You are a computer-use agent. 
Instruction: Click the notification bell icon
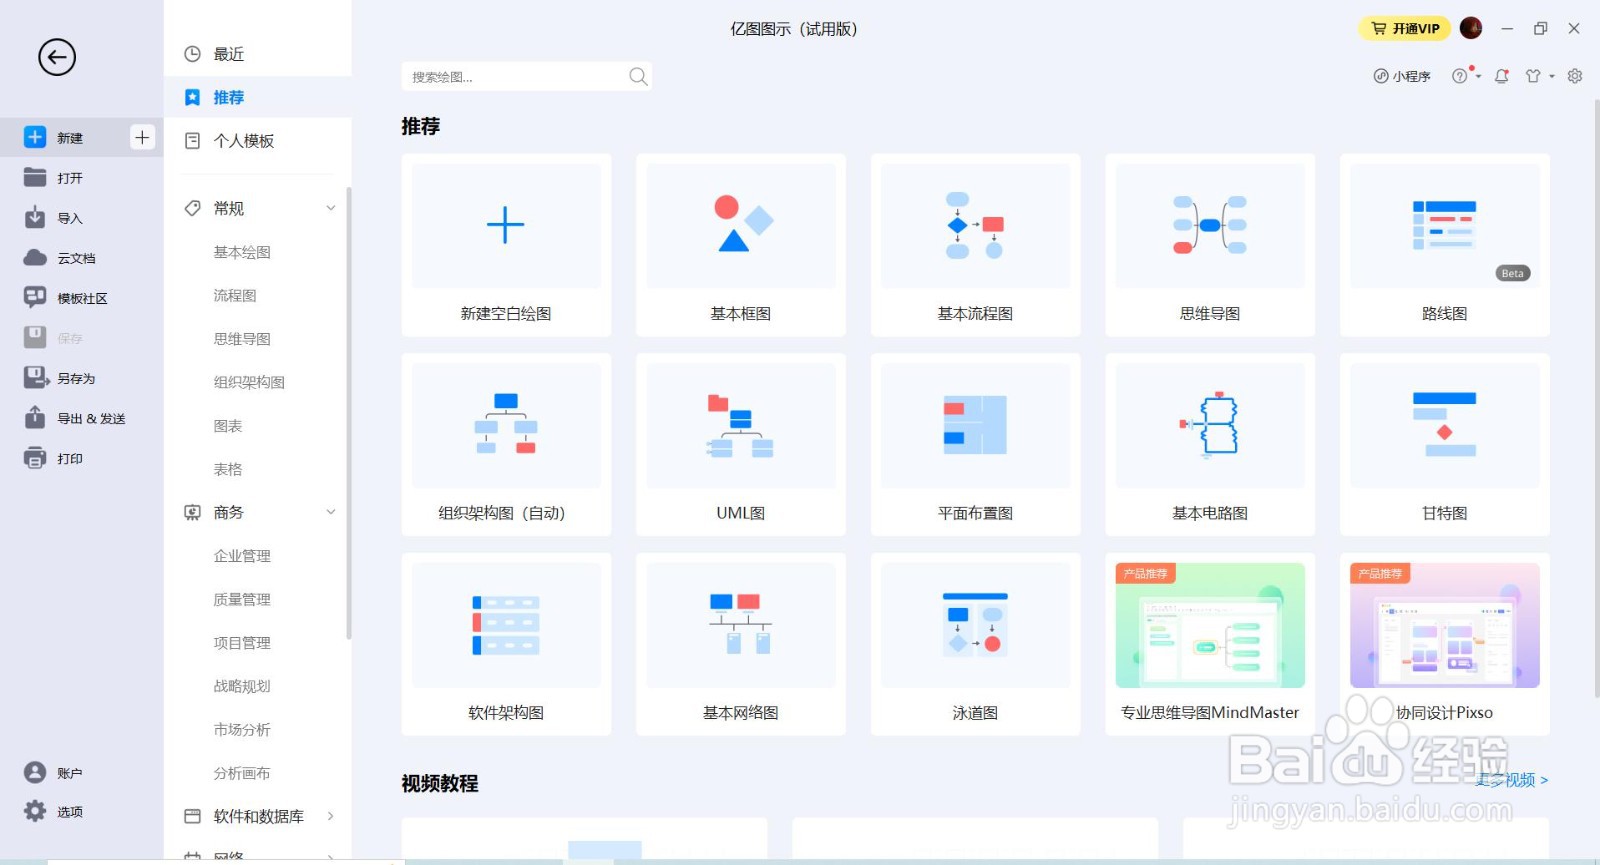click(x=1502, y=76)
